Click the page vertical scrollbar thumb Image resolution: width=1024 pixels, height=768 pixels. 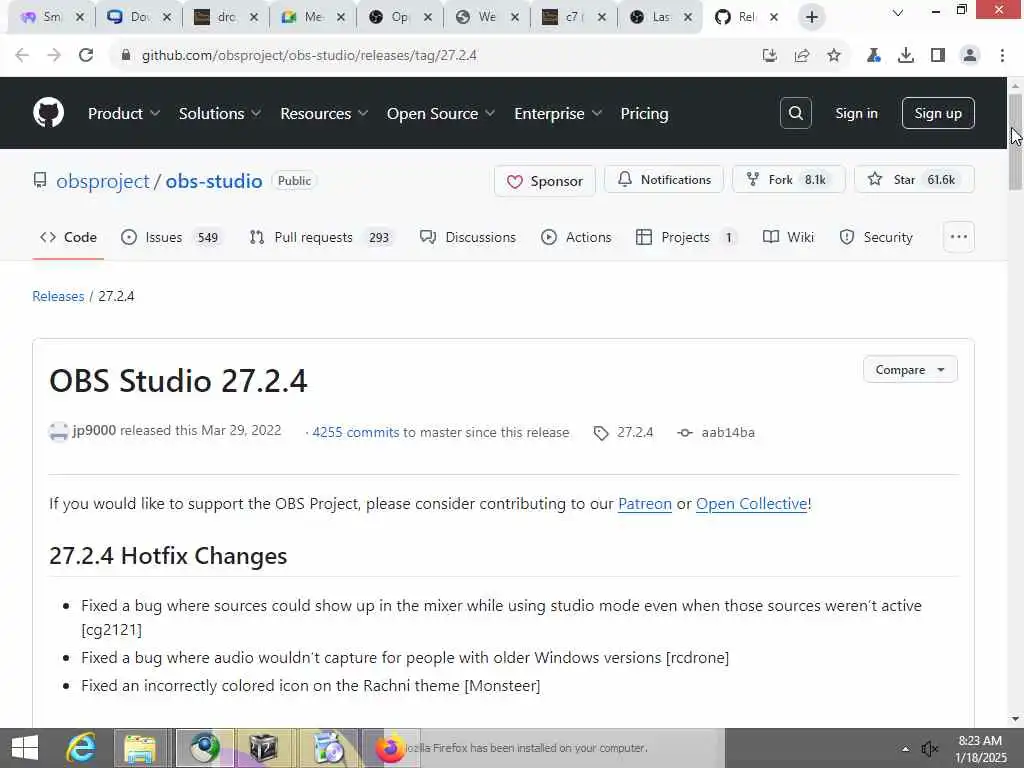tap(1015, 142)
